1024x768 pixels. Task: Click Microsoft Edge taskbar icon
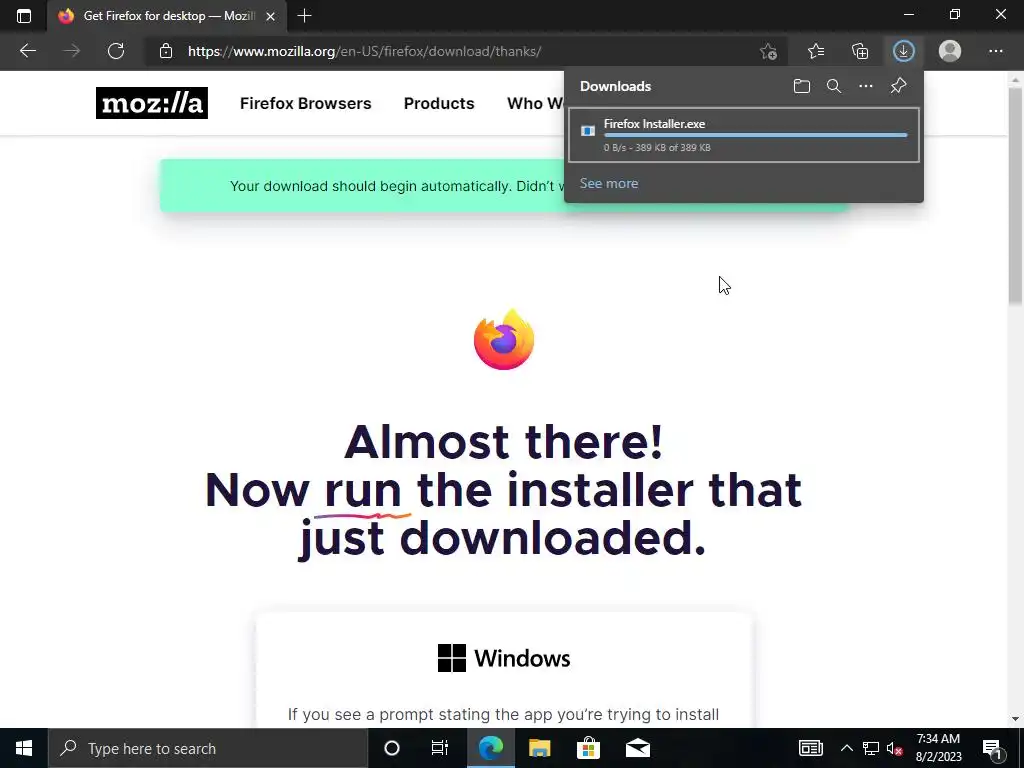490,748
